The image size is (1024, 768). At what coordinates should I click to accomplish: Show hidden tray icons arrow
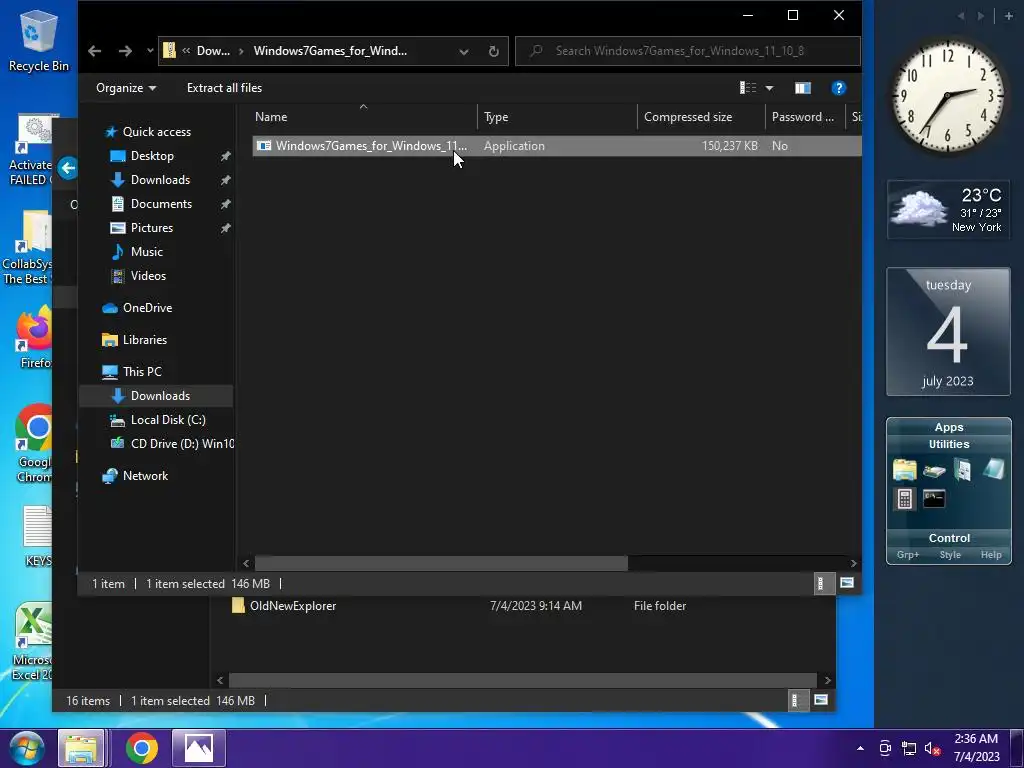click(860, 748)
